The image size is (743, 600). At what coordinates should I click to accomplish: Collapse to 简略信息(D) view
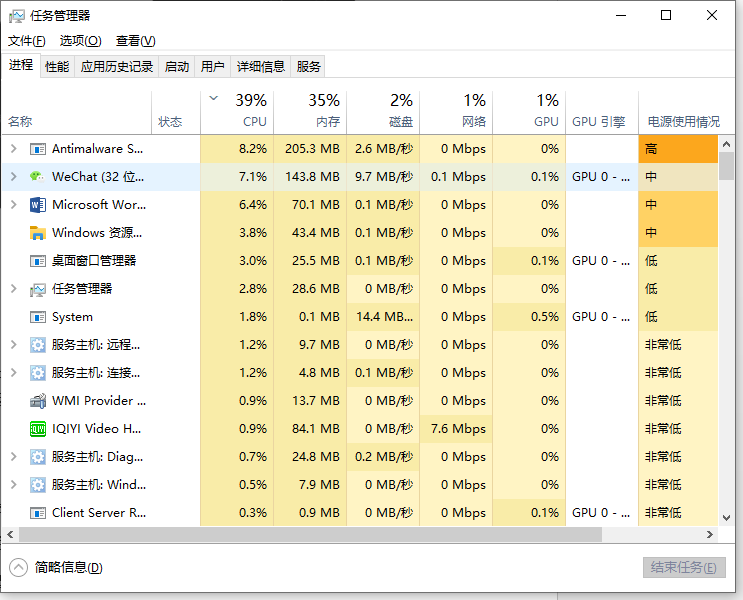point(56,567)
